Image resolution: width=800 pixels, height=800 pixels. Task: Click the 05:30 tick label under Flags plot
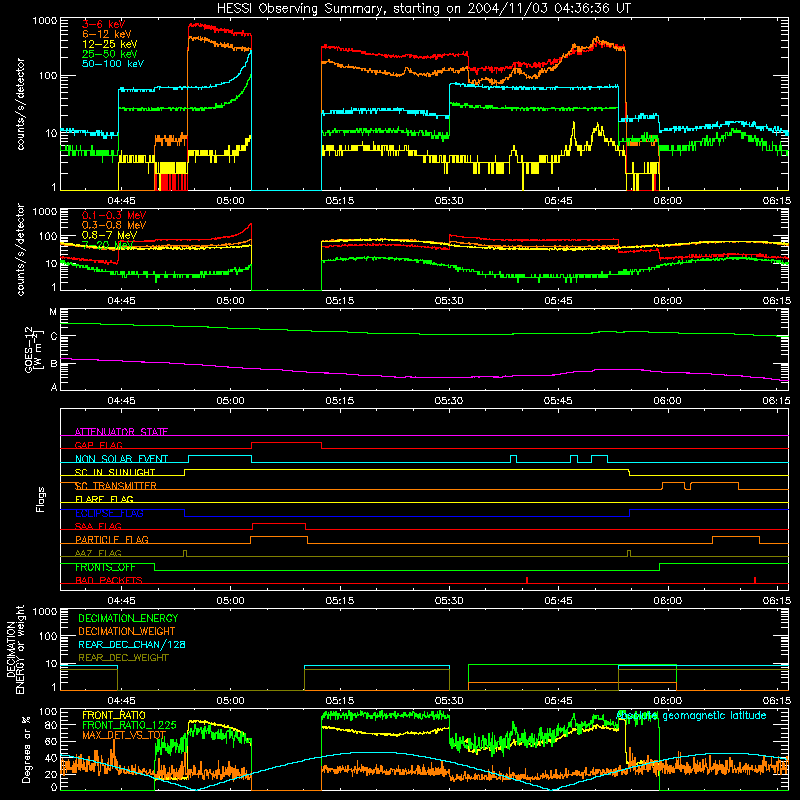tap(449, 601)
